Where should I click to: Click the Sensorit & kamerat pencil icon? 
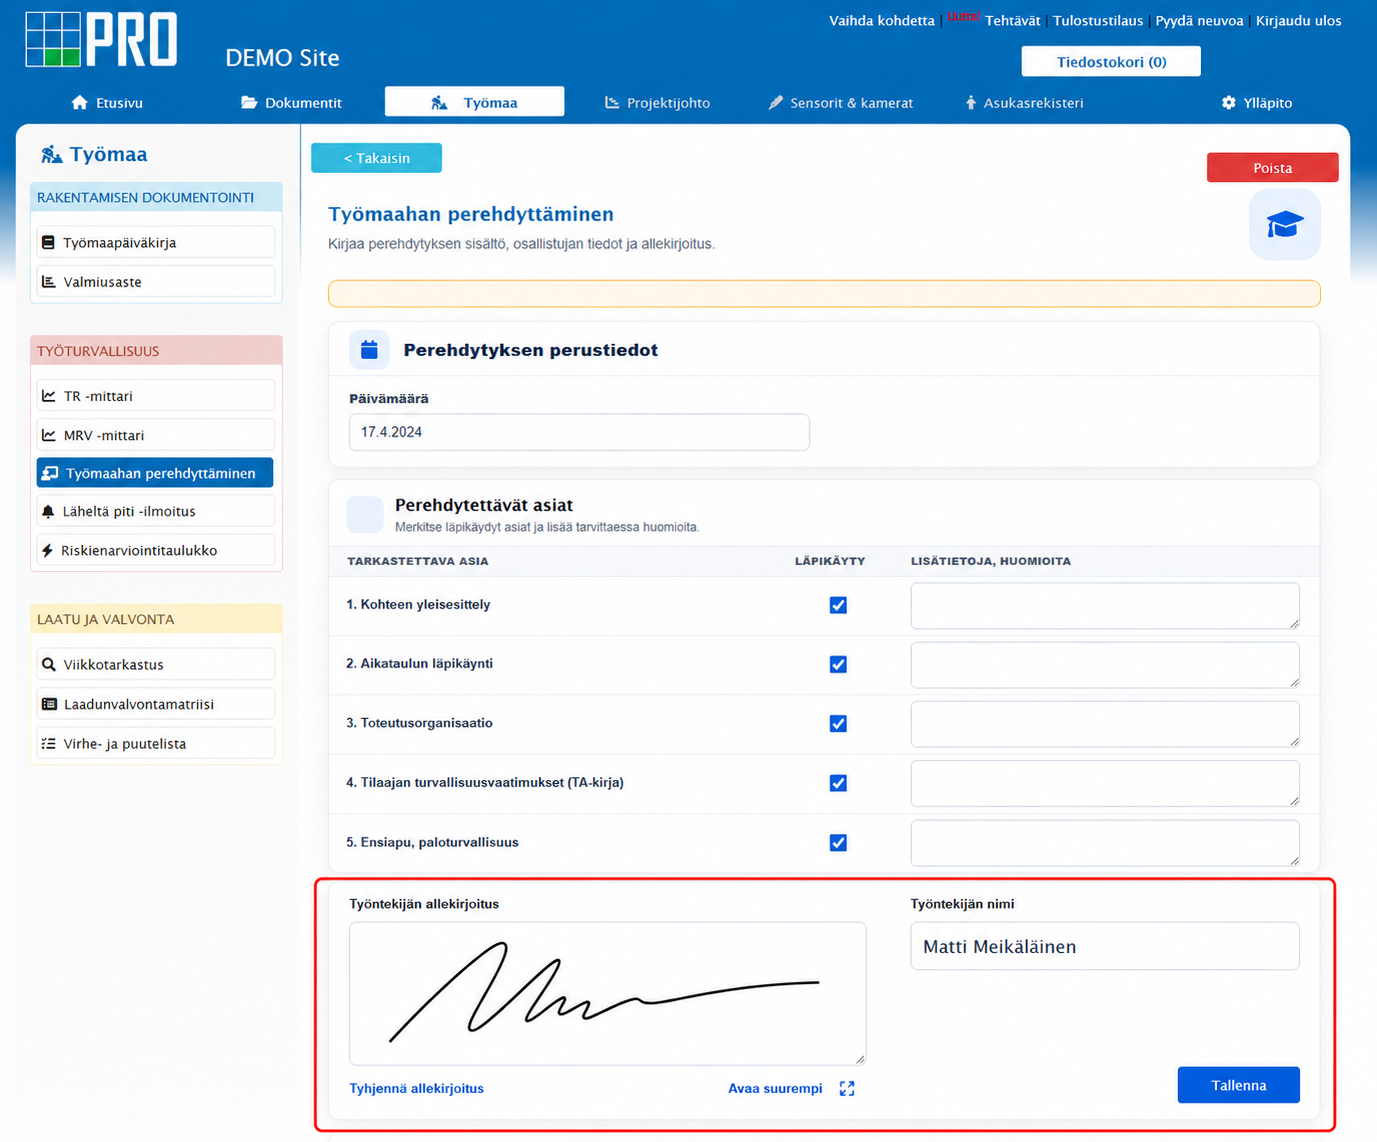click(775, 103)
